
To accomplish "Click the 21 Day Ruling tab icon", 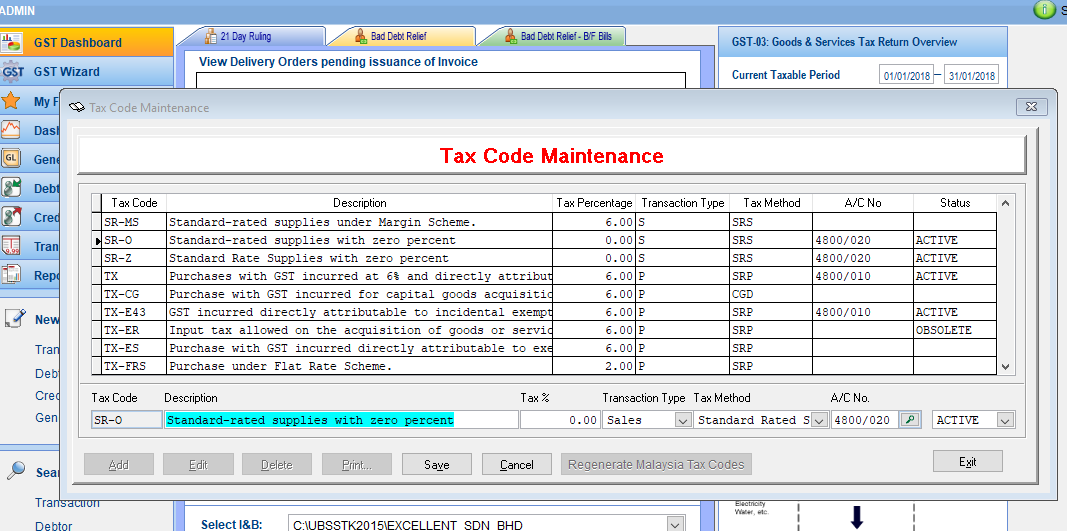I will tap(211, 36).
